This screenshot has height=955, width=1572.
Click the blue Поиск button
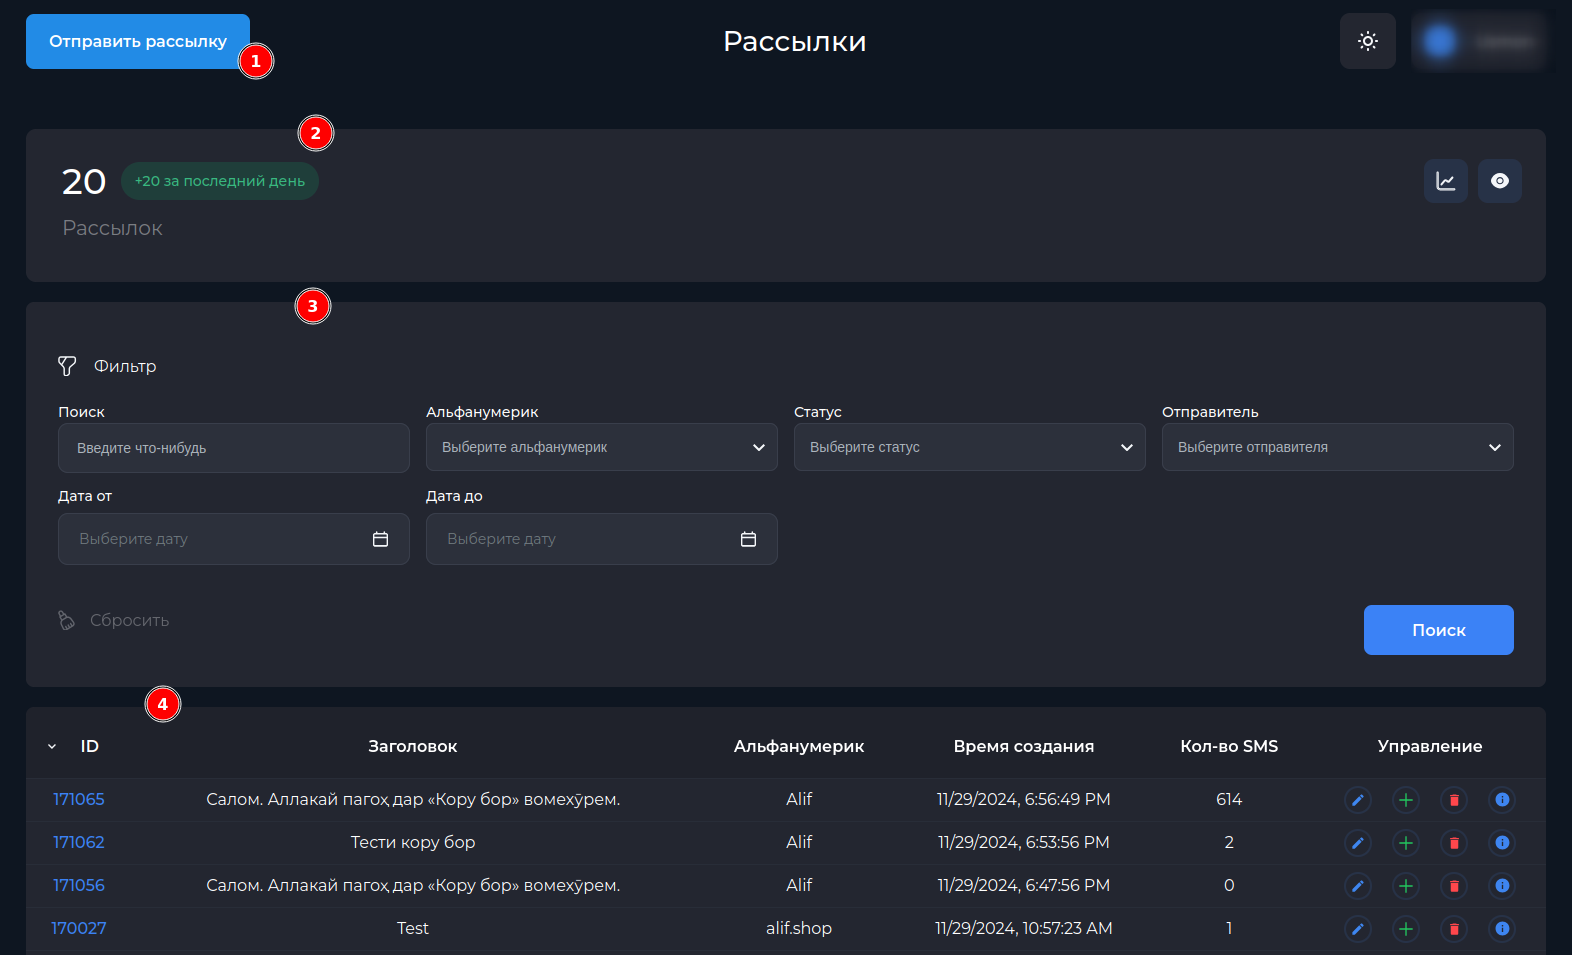1438,630
